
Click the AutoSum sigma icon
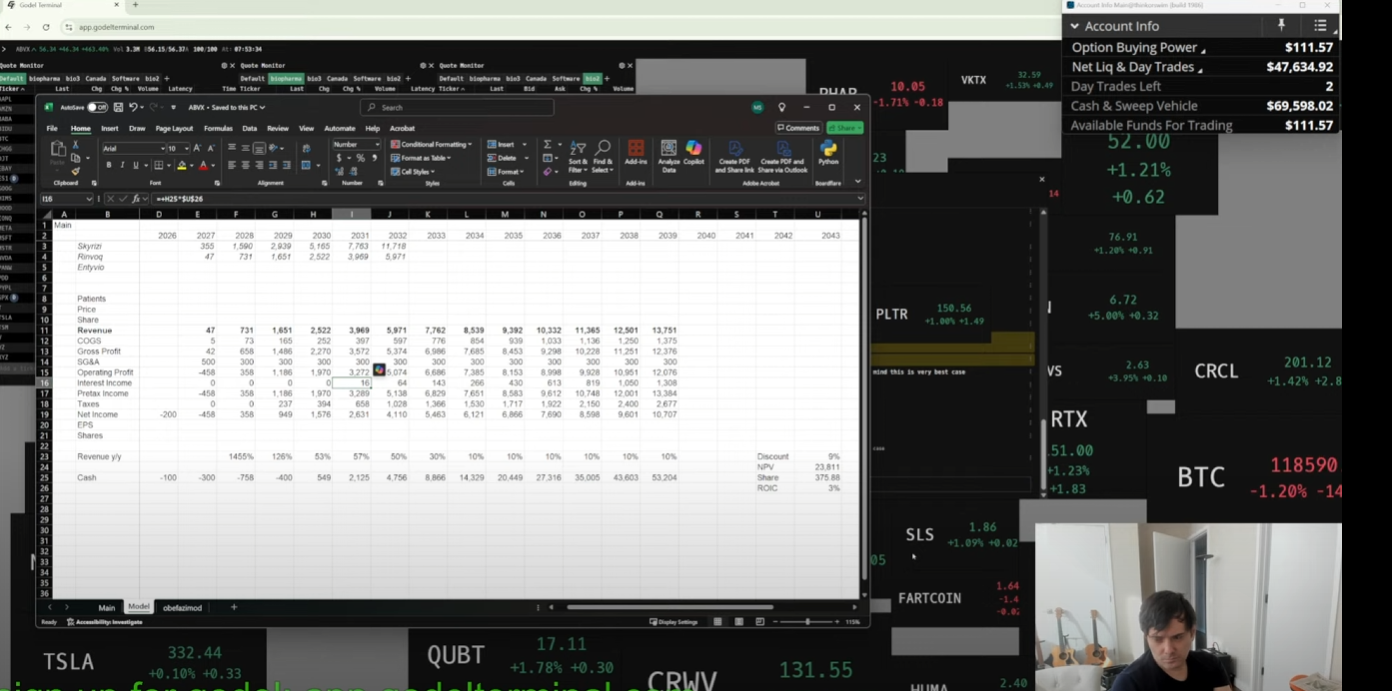click(547, 145)
